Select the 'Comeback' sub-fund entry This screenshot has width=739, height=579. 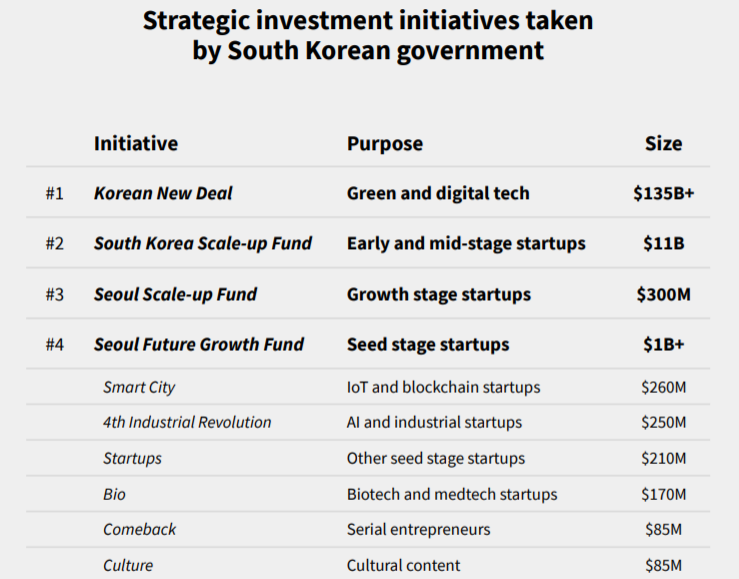pos(139,529)
